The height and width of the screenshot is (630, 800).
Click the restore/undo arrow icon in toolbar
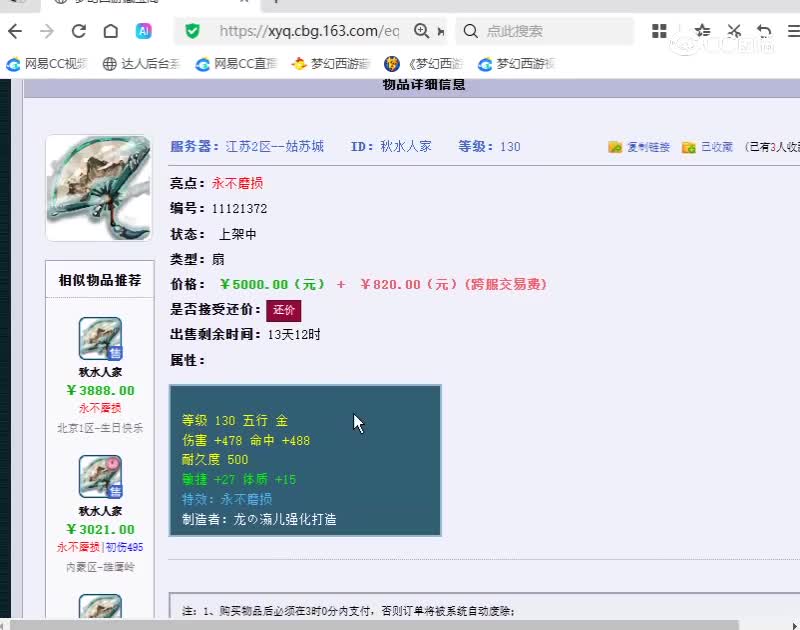pyautogui.click(x=762, y=31)
